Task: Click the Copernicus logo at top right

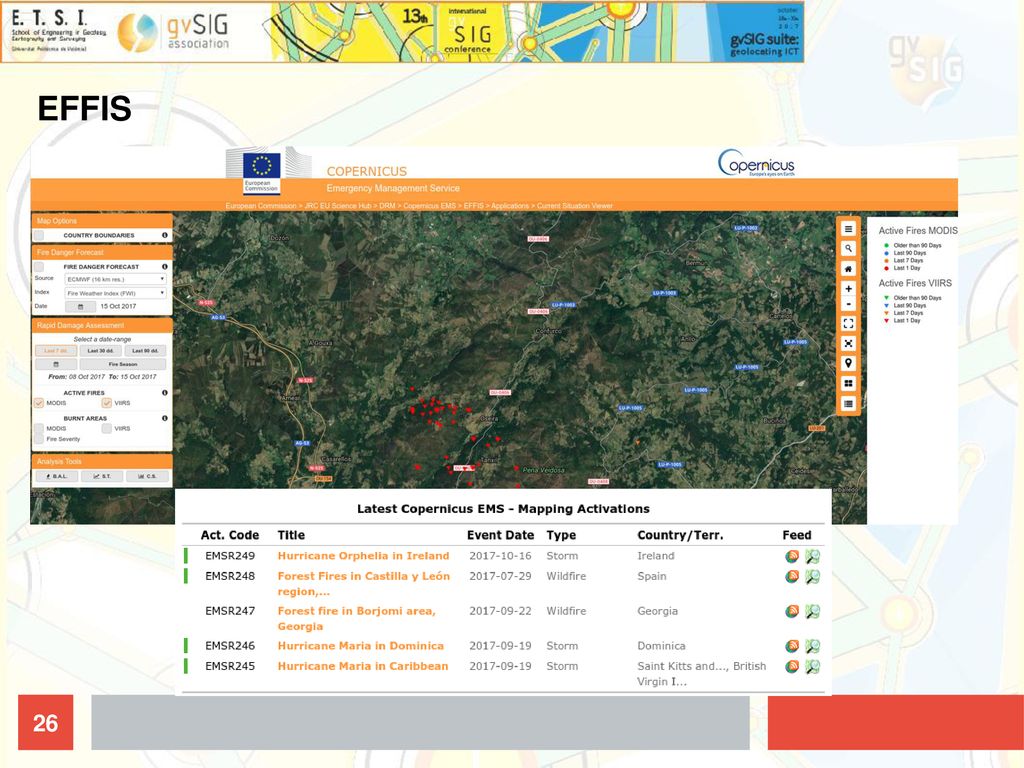Action: coord(756,163)
